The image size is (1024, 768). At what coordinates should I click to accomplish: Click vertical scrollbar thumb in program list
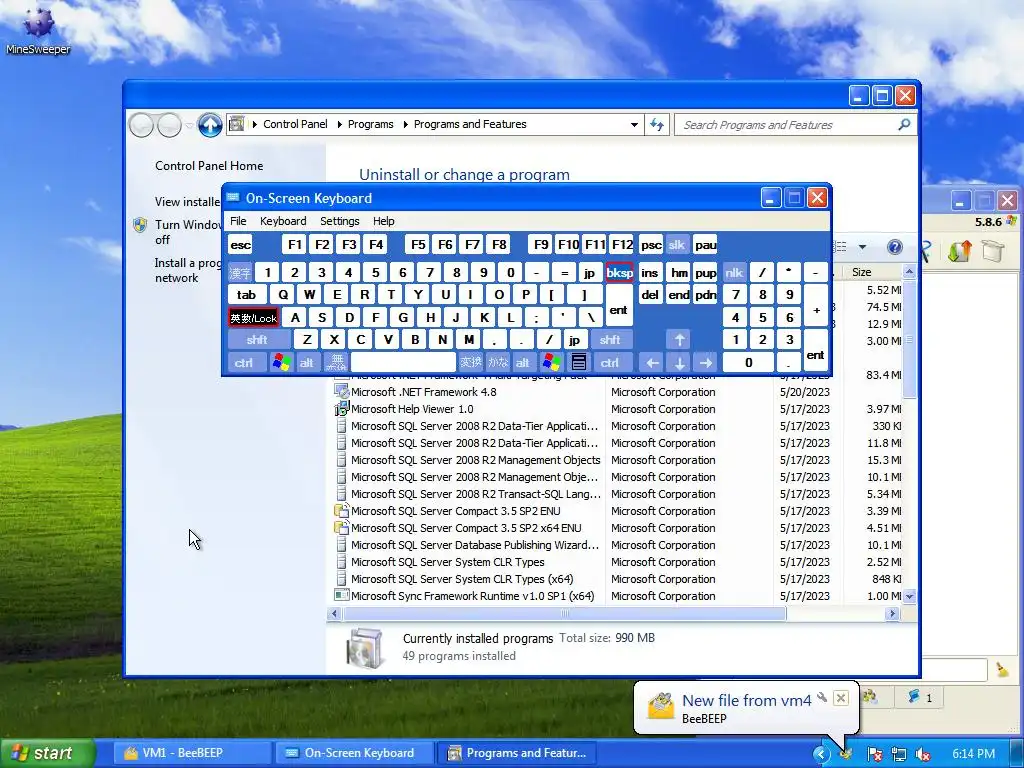[x=909, y=338]
